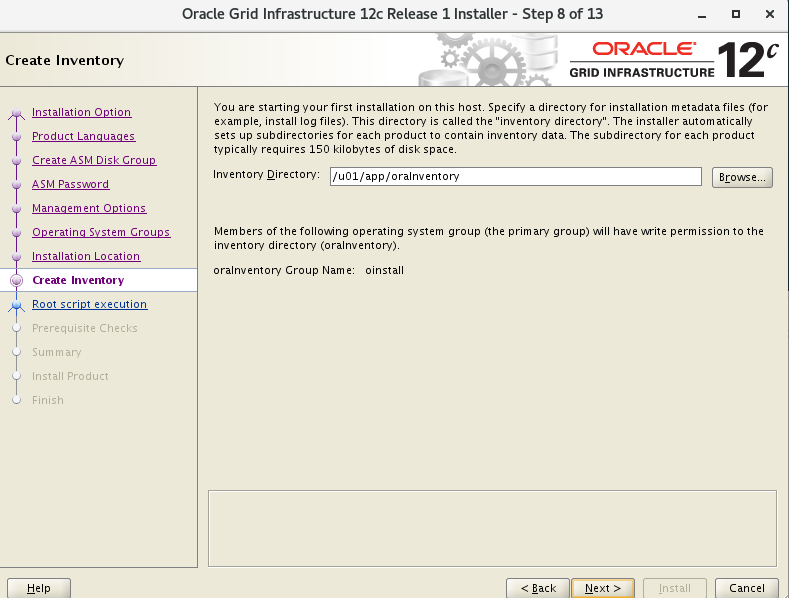Click the Summary step text
This screenshot has height=598, width=789.
click(x=56, y=352)
